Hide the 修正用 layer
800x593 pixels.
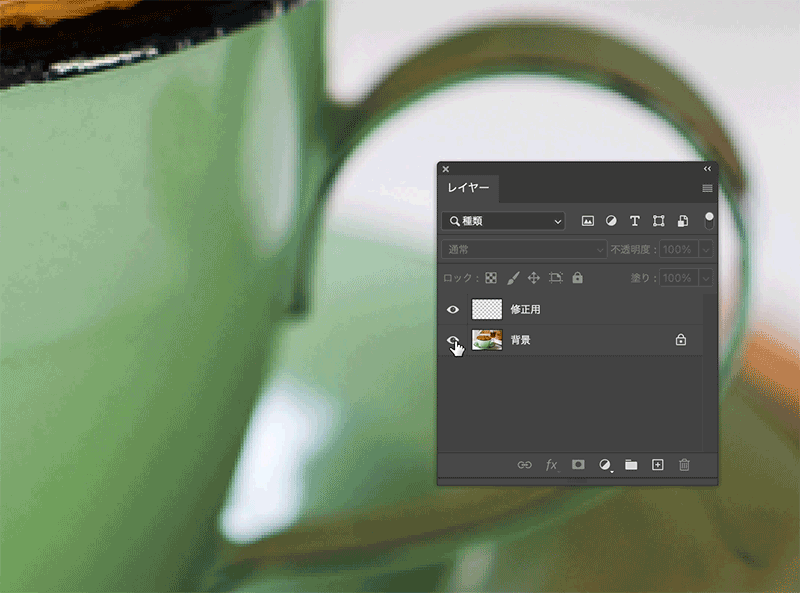(453, 310)
